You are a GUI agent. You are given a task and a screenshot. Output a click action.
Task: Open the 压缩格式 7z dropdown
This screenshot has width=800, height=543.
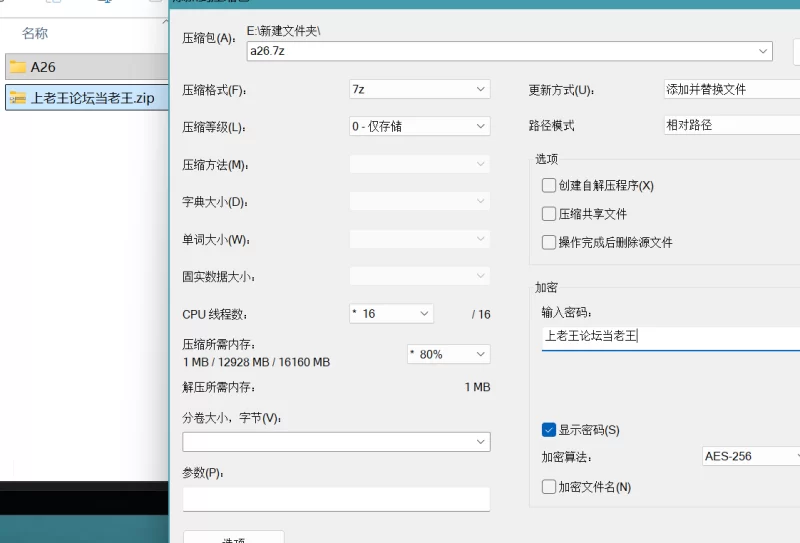click(x=419, y=89)
